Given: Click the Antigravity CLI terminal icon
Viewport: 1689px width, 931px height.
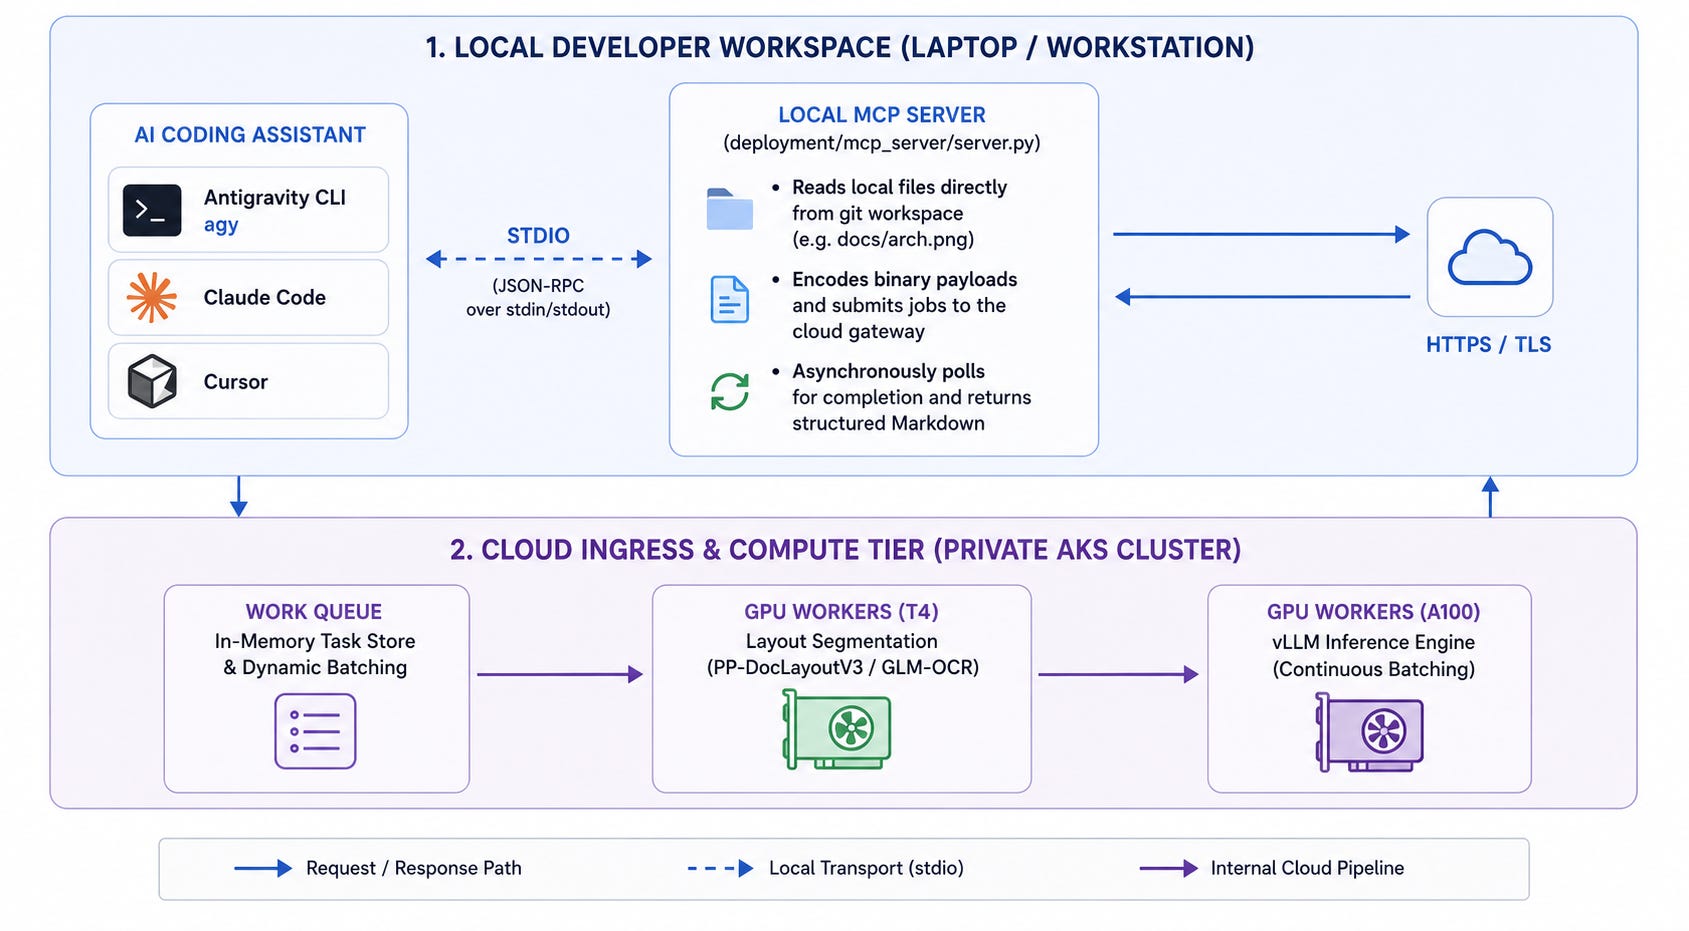Looking at the screenshot, I should coord(152,210).
